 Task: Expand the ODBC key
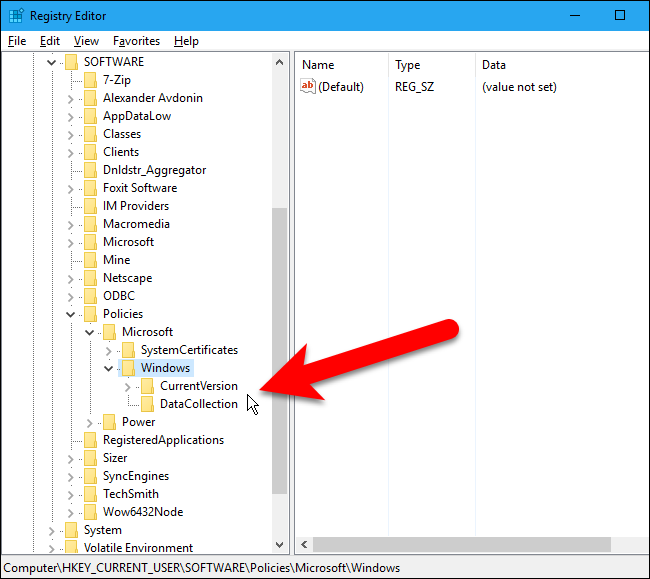point(70,297)
